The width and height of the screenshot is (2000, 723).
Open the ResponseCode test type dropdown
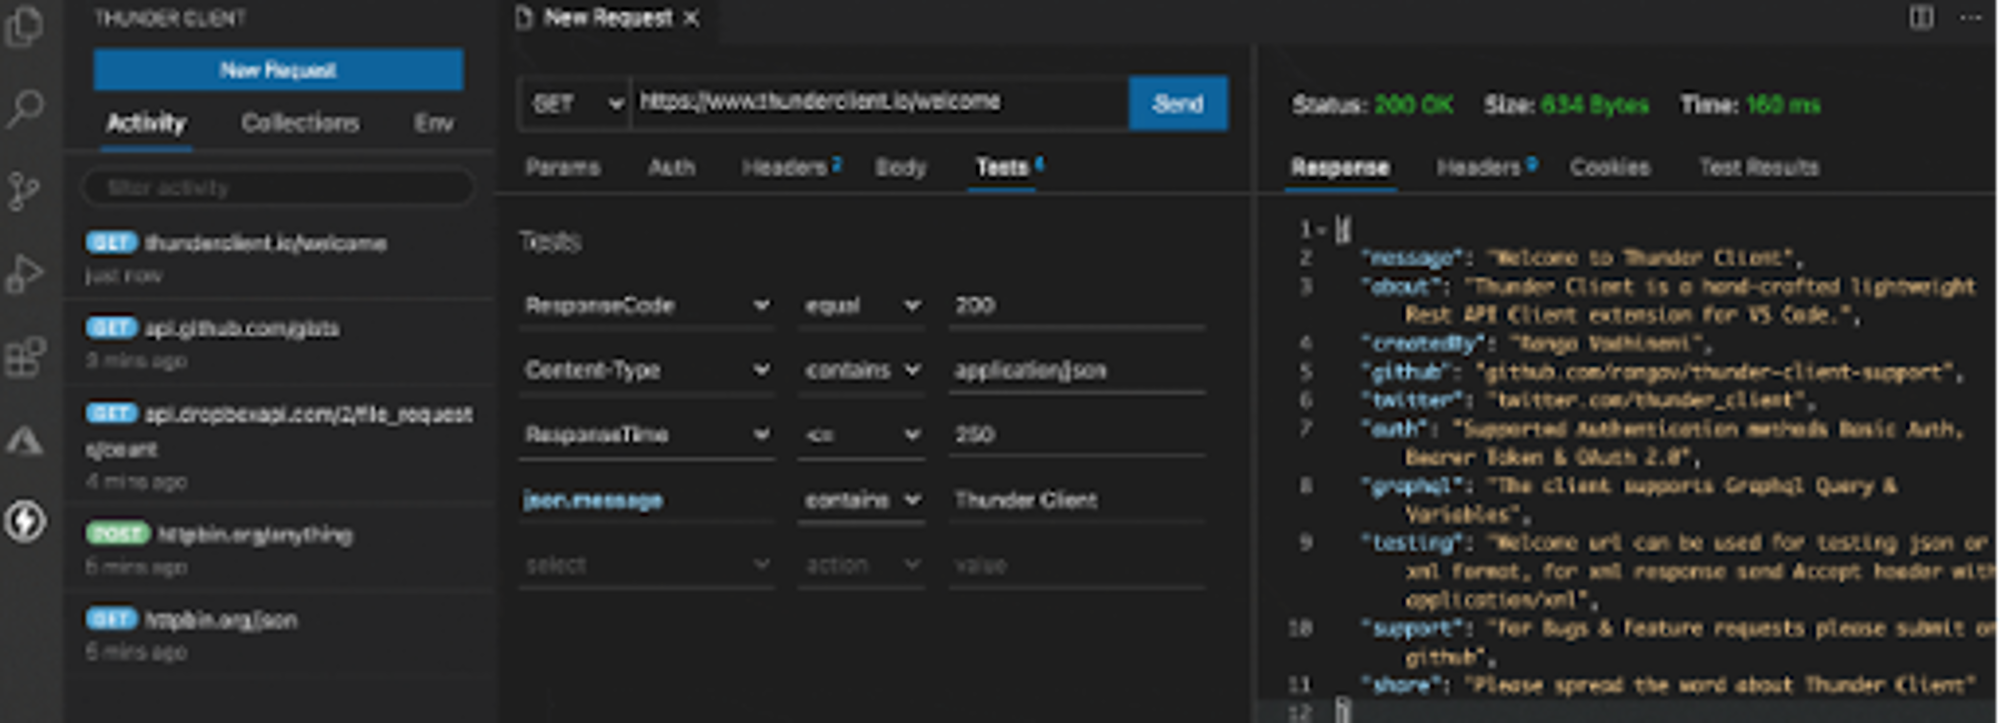coord(646,306)
